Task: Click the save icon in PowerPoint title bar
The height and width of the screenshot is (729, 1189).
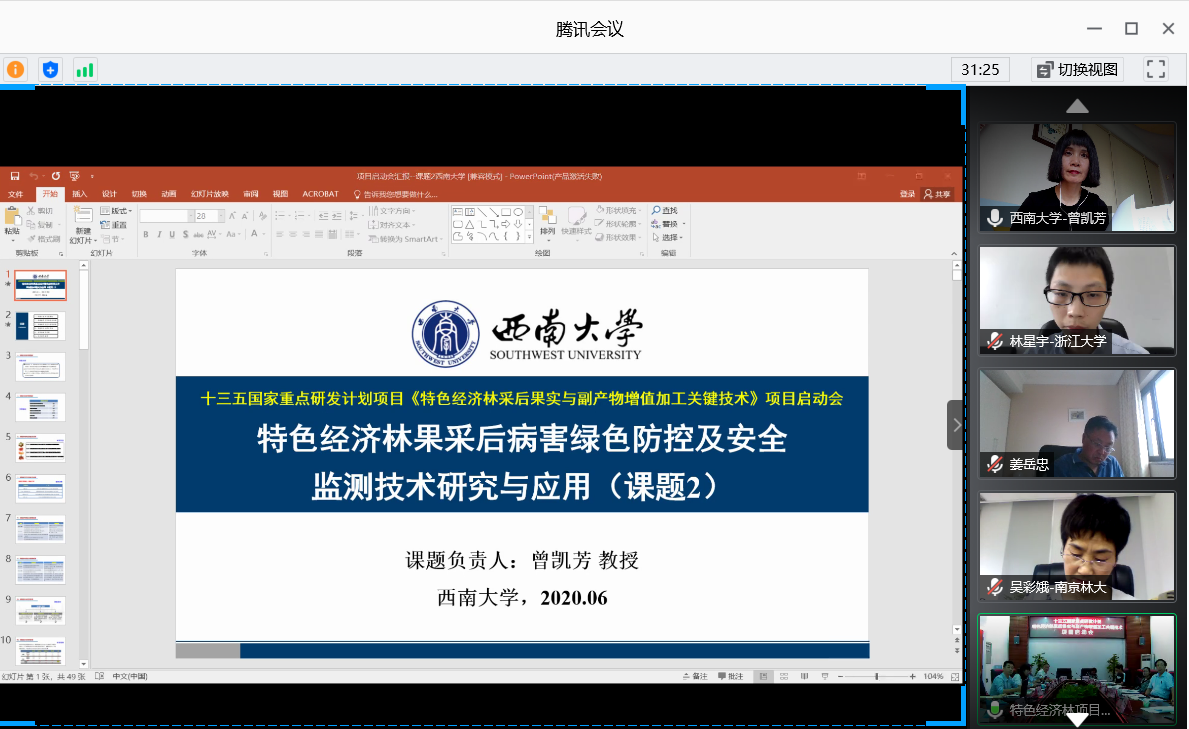Action: coord(15,176)
